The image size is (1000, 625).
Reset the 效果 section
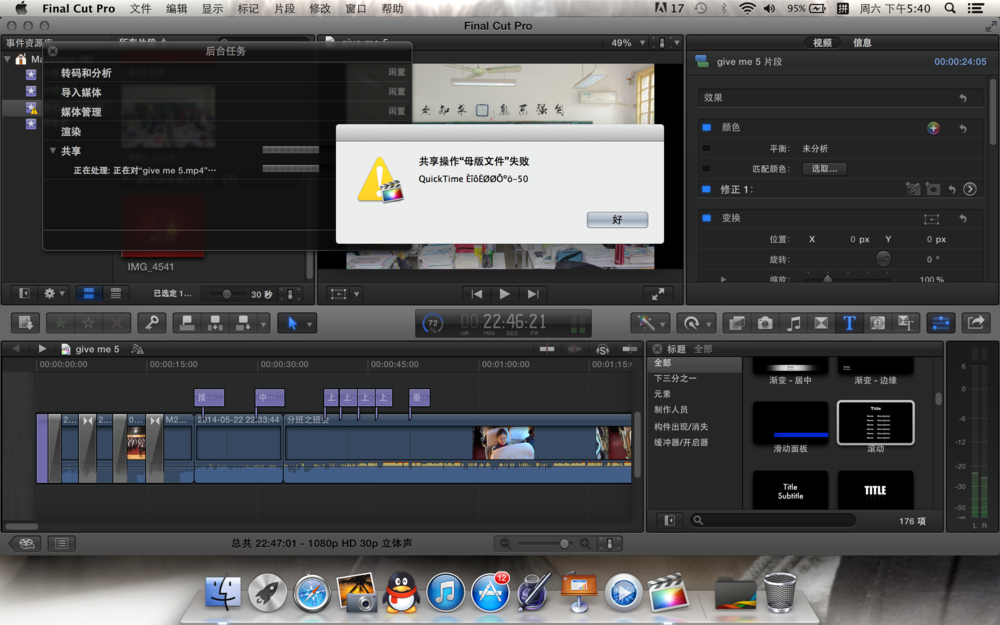[962, 98]
